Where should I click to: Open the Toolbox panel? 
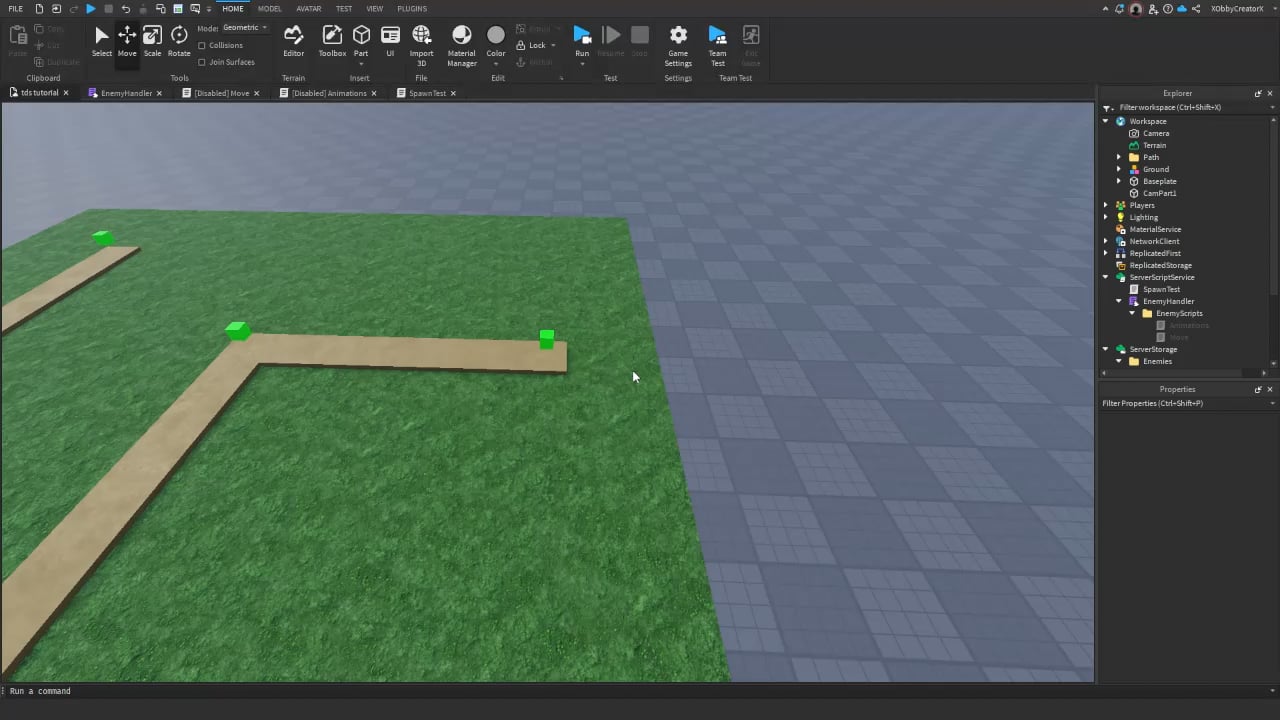pyautogui.click(x=332, y=41)
